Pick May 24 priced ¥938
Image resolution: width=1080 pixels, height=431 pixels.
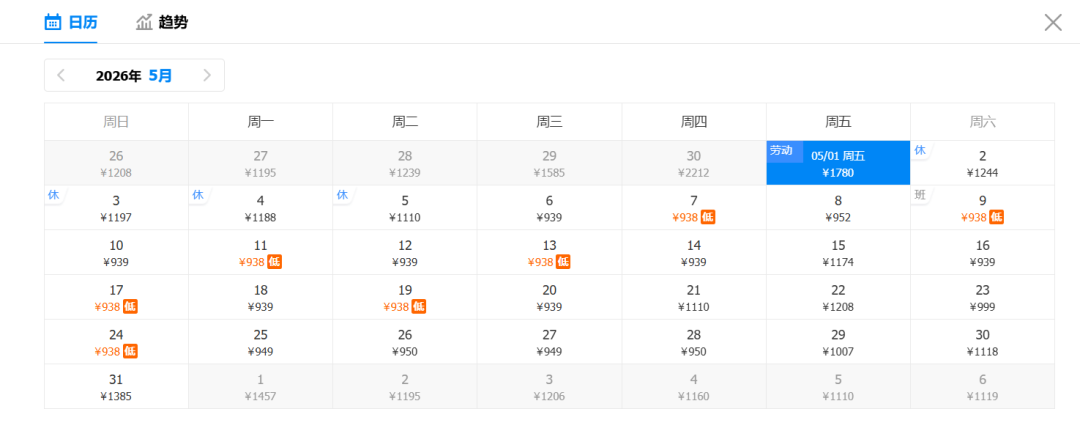[116, 342]
